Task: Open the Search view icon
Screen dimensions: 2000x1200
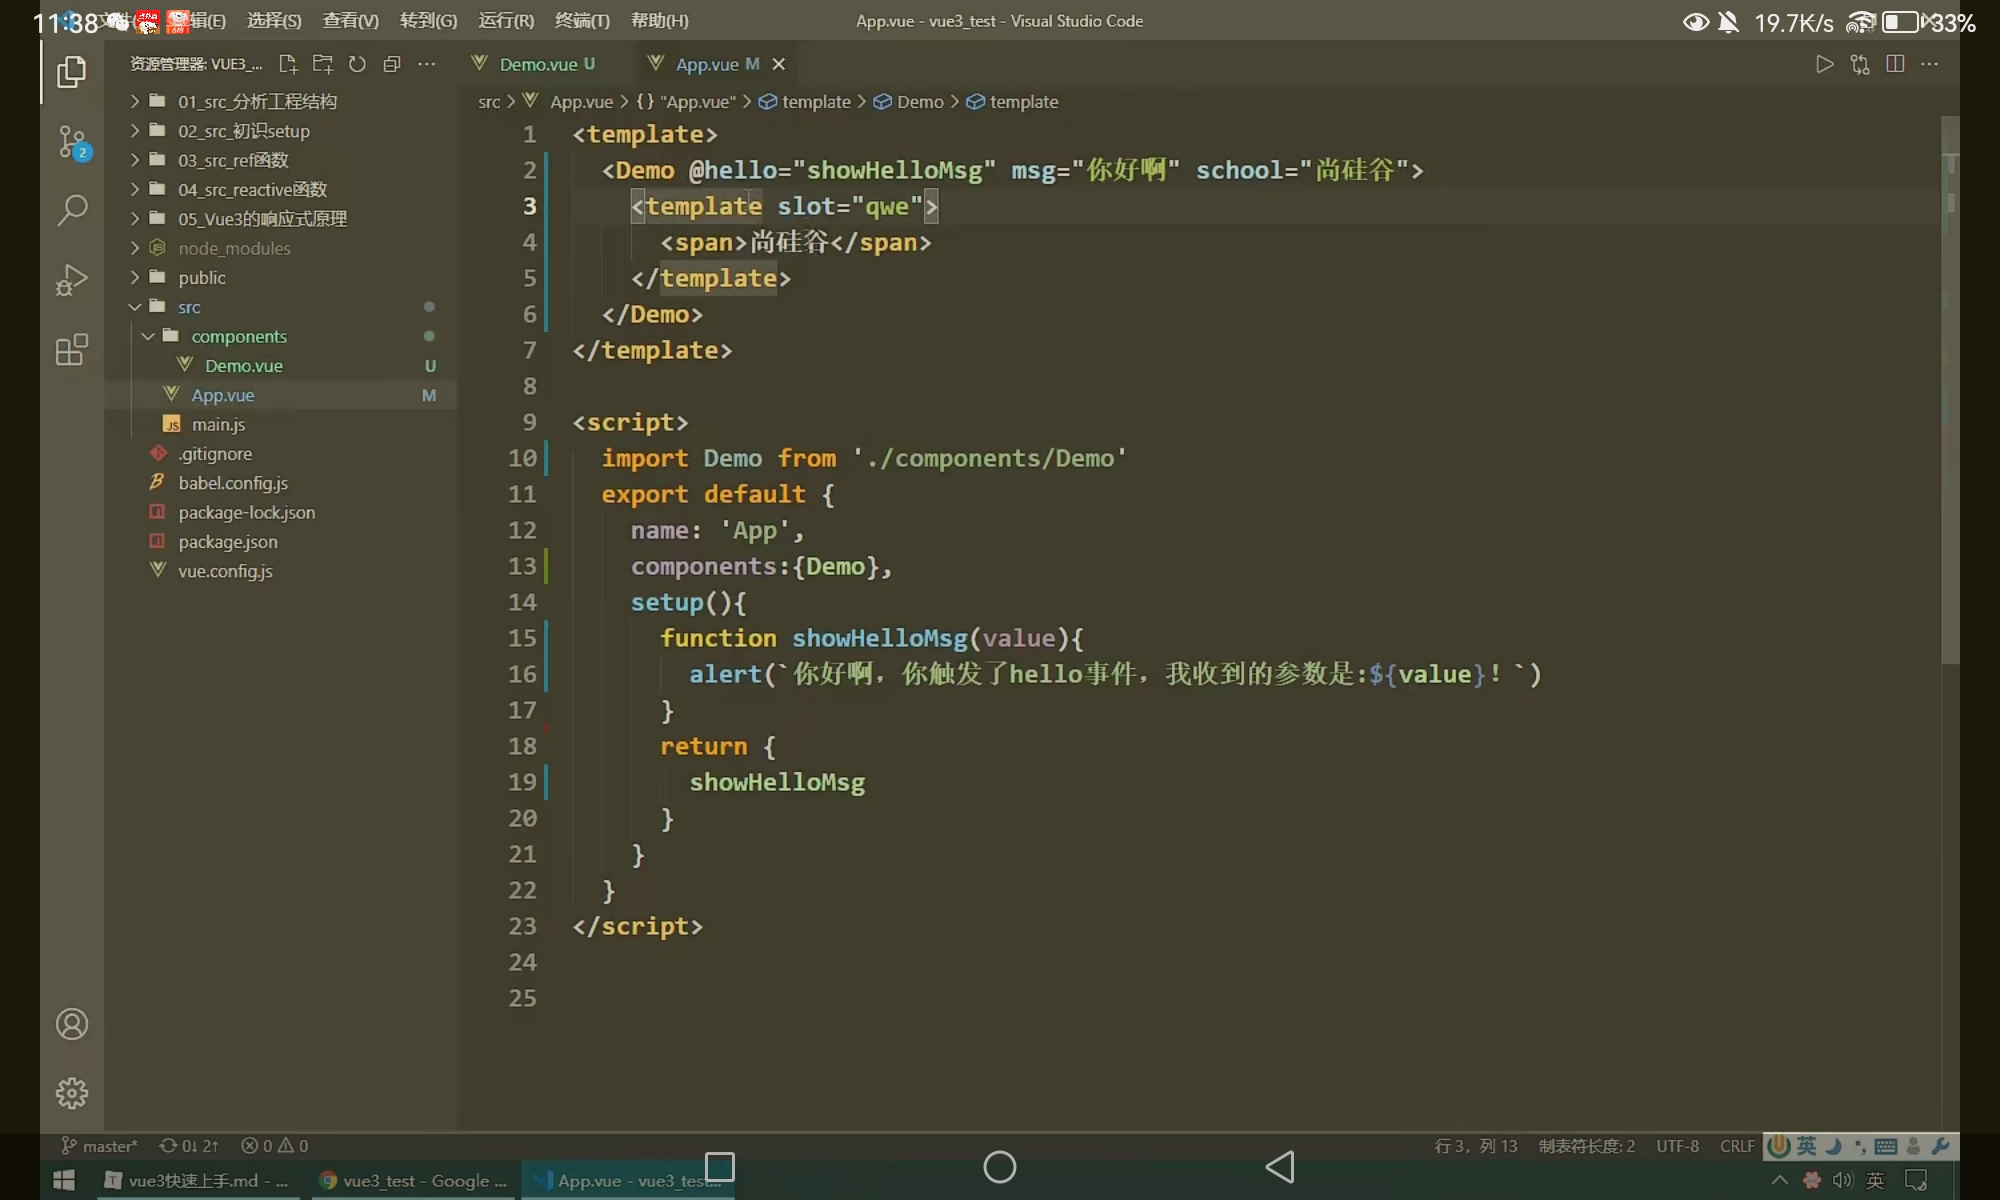Action: (x=72, y=210)
